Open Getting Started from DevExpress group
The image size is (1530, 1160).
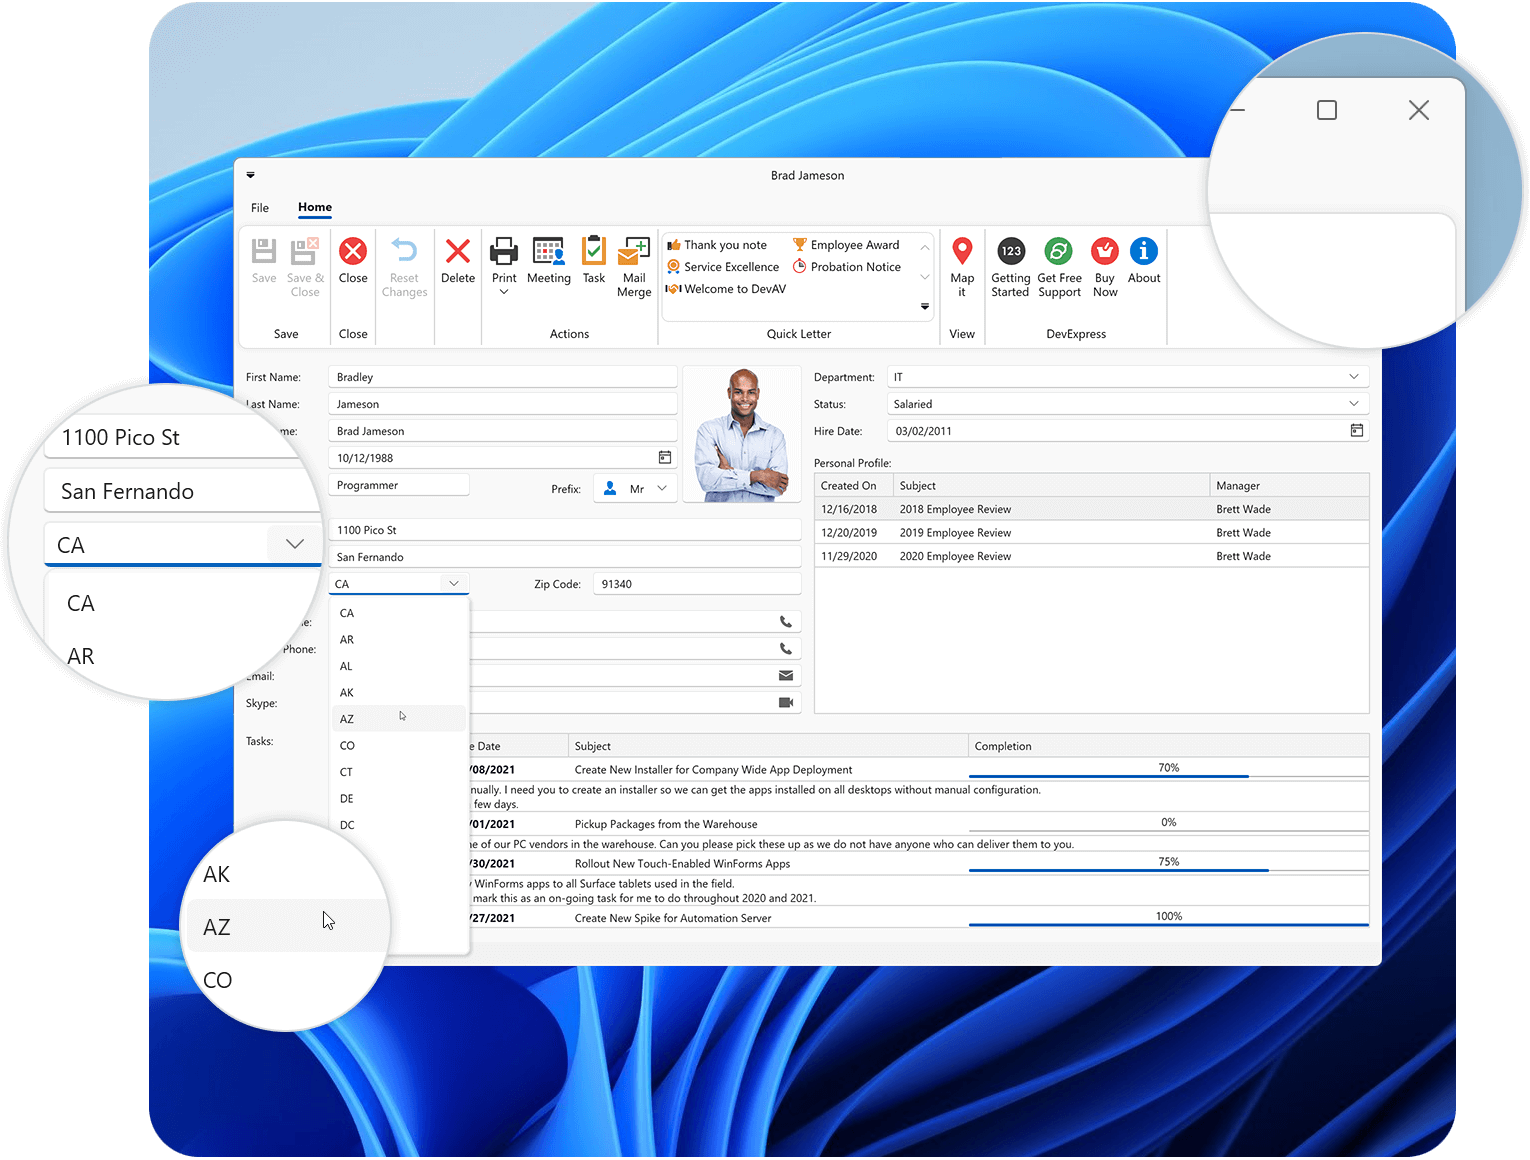tap(1010, 266)
